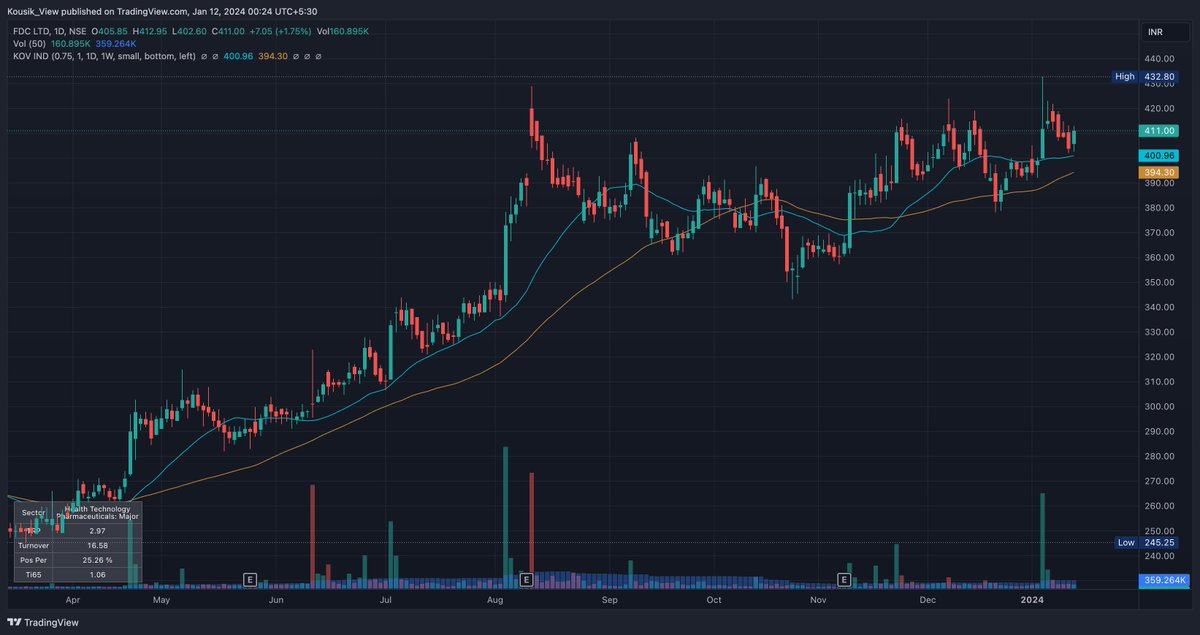Click the Turnover label in info table
Screen dimensions: 1200x635
coord(33,546)
